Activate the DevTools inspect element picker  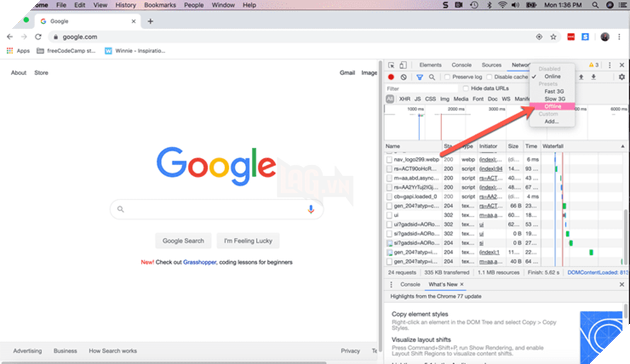click(391, 65)
